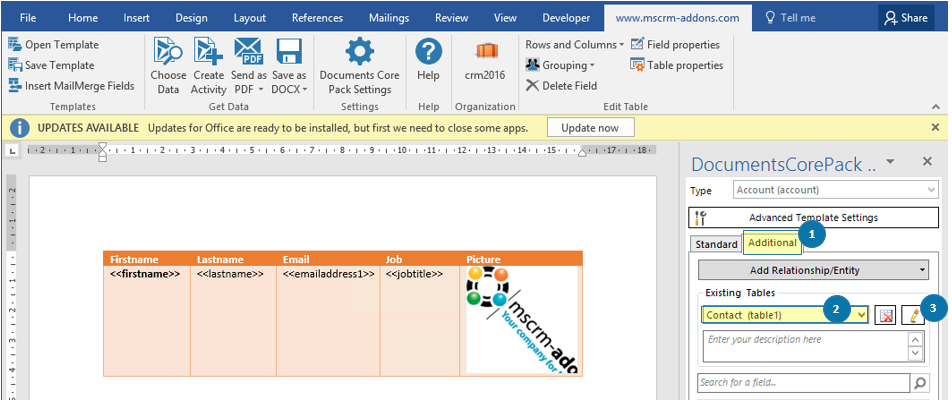Select the mscrm-addons logo picture
The width and height of the screenshot is (952, 400).
tap(522, 320)
